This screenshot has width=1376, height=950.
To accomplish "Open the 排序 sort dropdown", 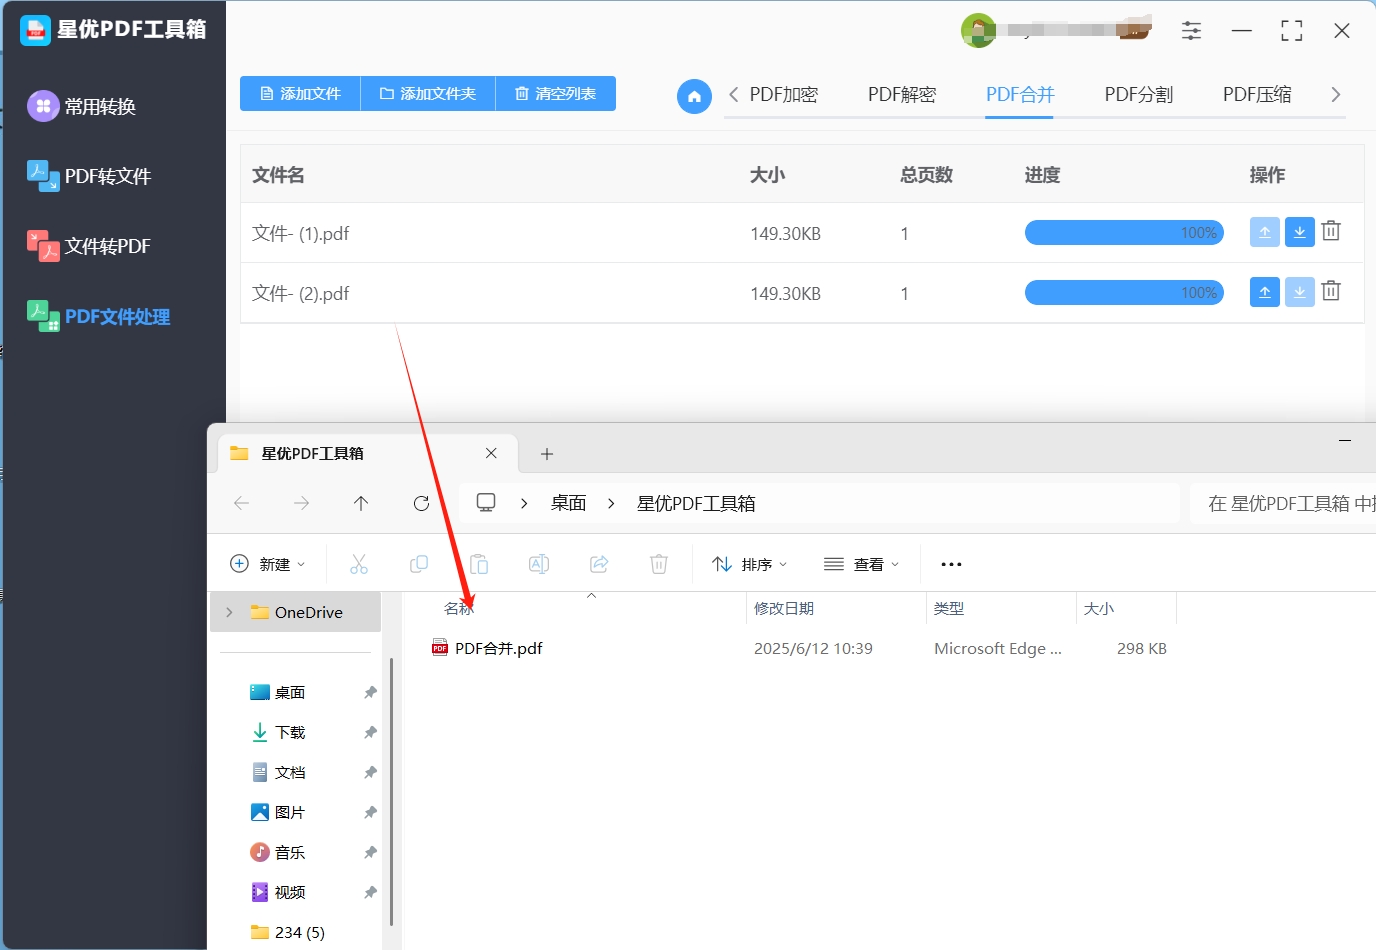I will click(x=749, y=564).
